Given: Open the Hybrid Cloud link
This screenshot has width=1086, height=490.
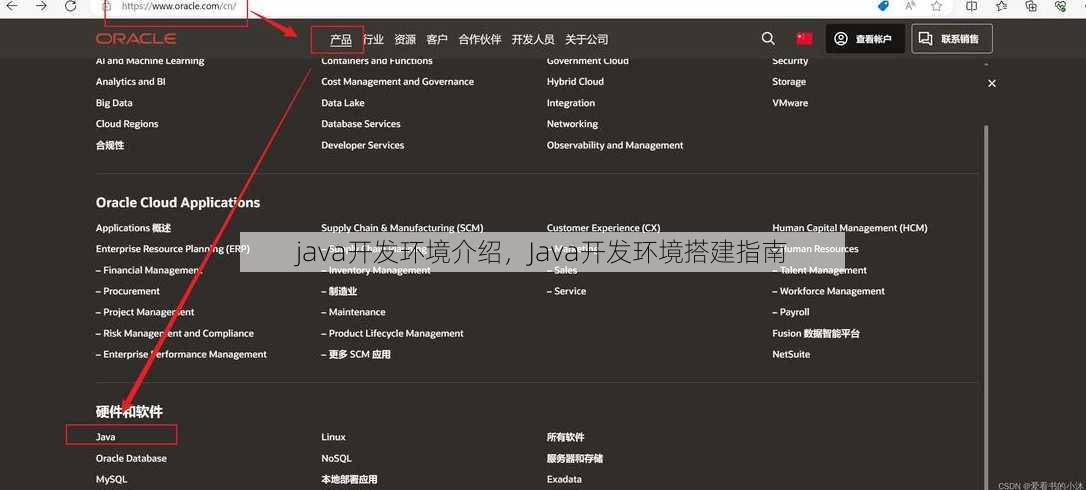Looking at the screenshot, I should tap(575, 82).
